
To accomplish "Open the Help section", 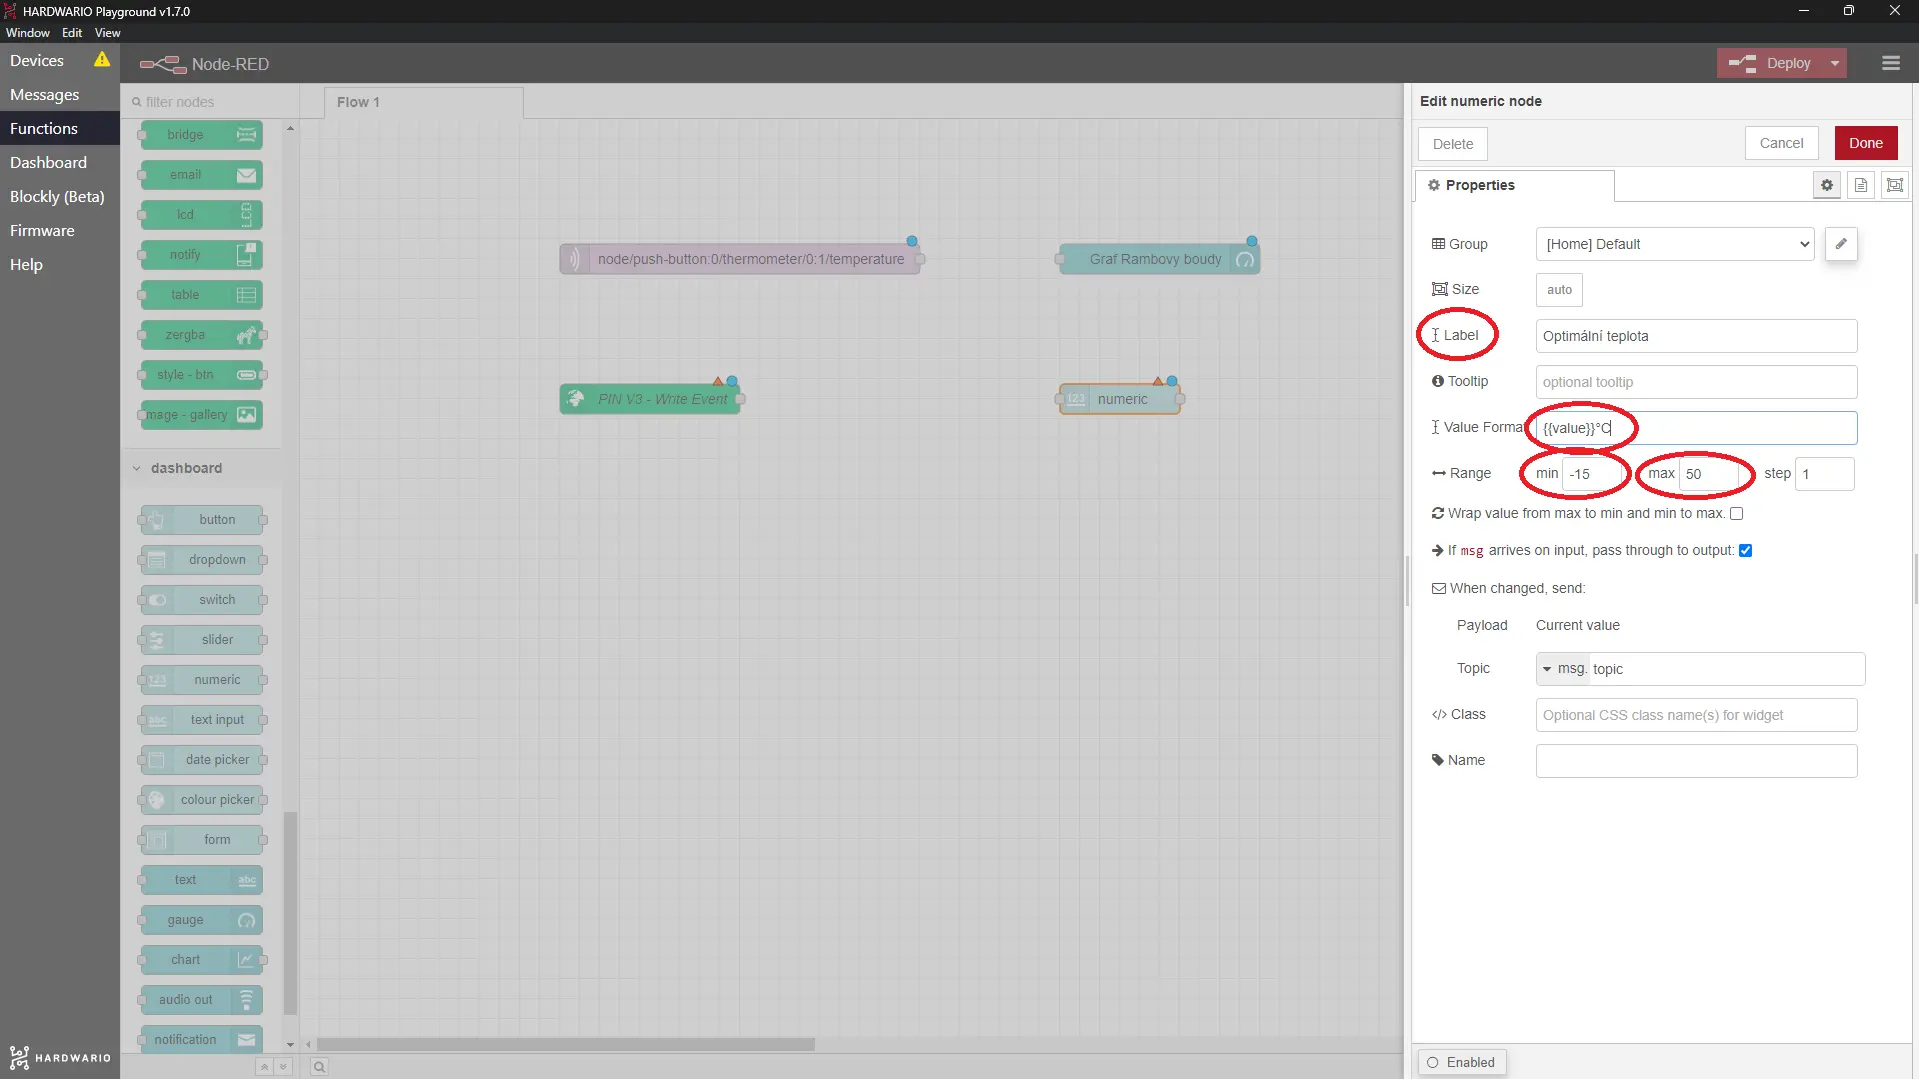I will tap(60, 265).
